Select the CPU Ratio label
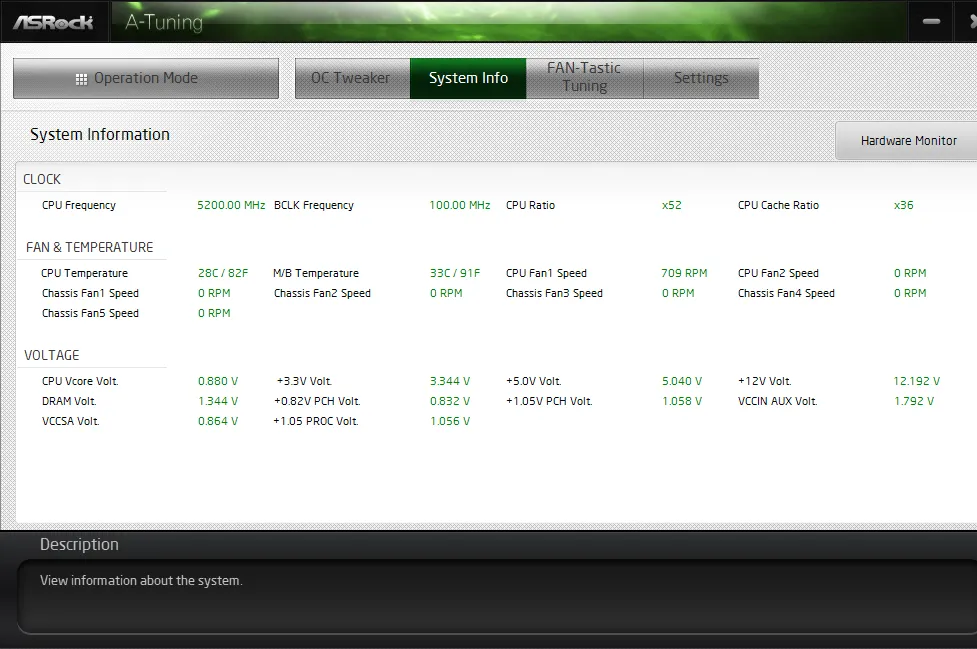This screenshot has width=977, height=649. [530, 205]
